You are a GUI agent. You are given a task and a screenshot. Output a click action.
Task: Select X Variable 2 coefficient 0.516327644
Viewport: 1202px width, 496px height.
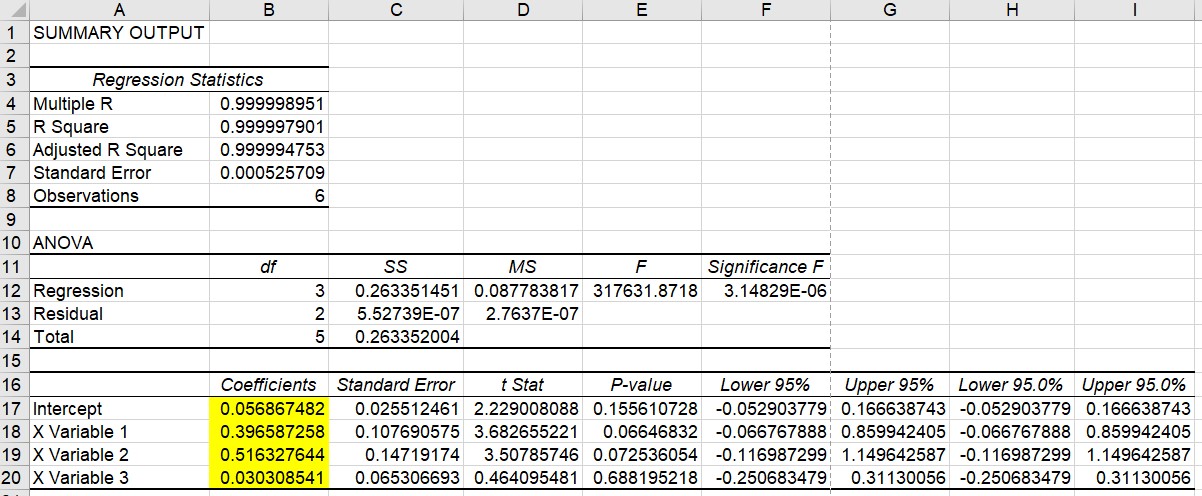point(269,454)
